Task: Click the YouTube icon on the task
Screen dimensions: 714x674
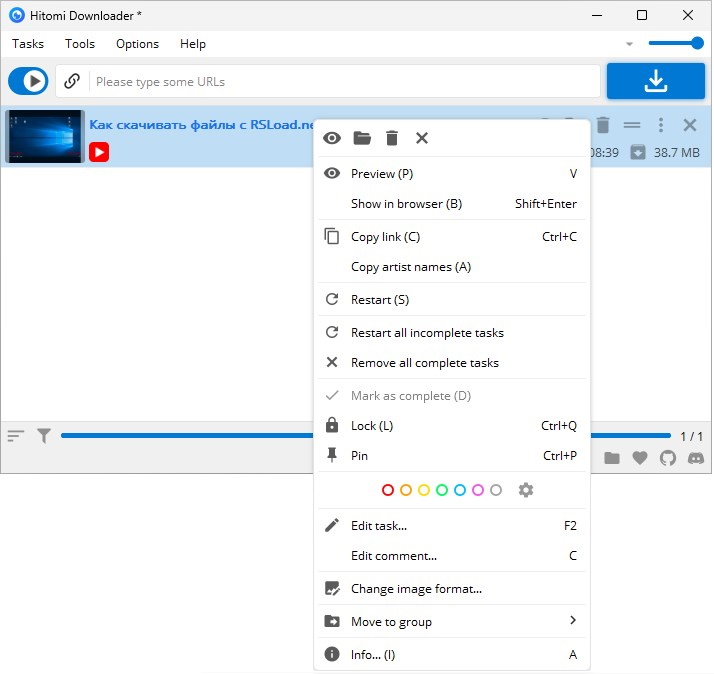Action: [99, 152]
